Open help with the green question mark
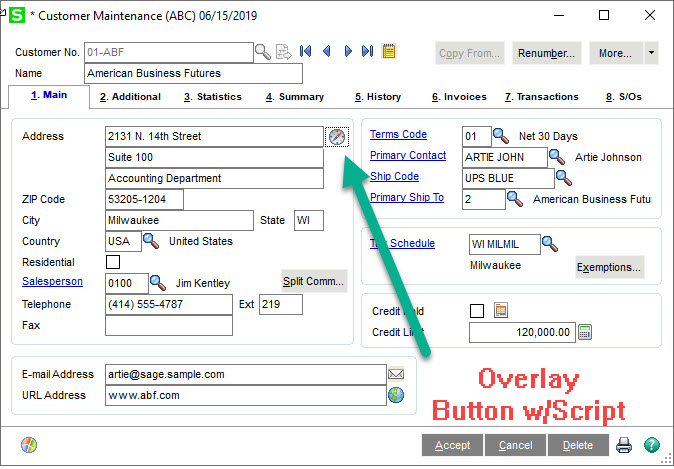This screenshot has width=674, height=469. (x=652, y=445)
